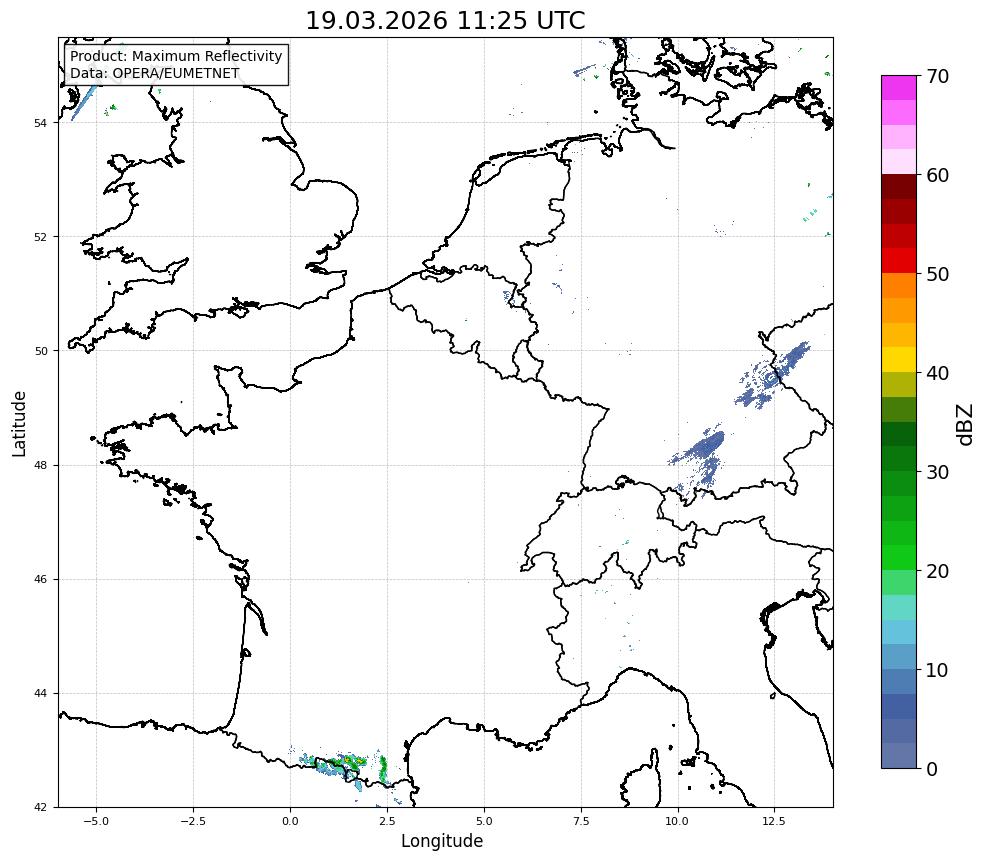Image resolution: width=985 pixels, height=860 pixels.
Task: Click the title "19.03.2026 11:25 UTC"
Action: (445, 20)
